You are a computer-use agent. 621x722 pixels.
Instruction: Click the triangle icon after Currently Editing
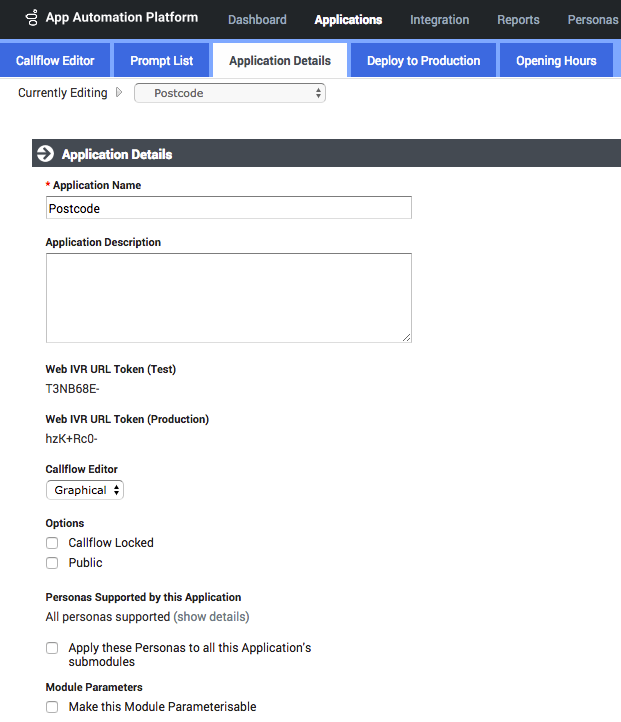[x=119, y=93]
